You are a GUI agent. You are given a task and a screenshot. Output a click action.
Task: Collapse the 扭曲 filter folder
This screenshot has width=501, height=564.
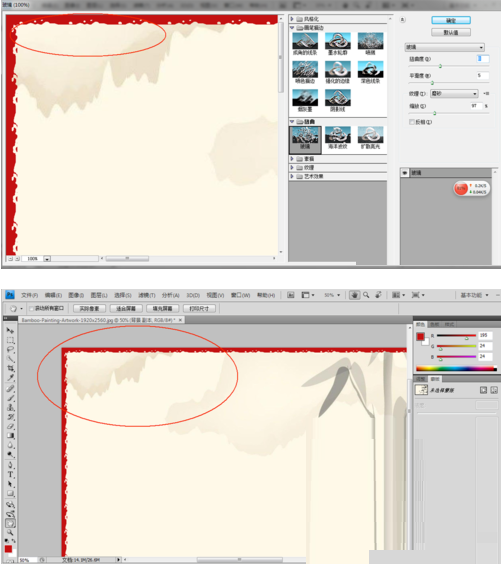292,122
